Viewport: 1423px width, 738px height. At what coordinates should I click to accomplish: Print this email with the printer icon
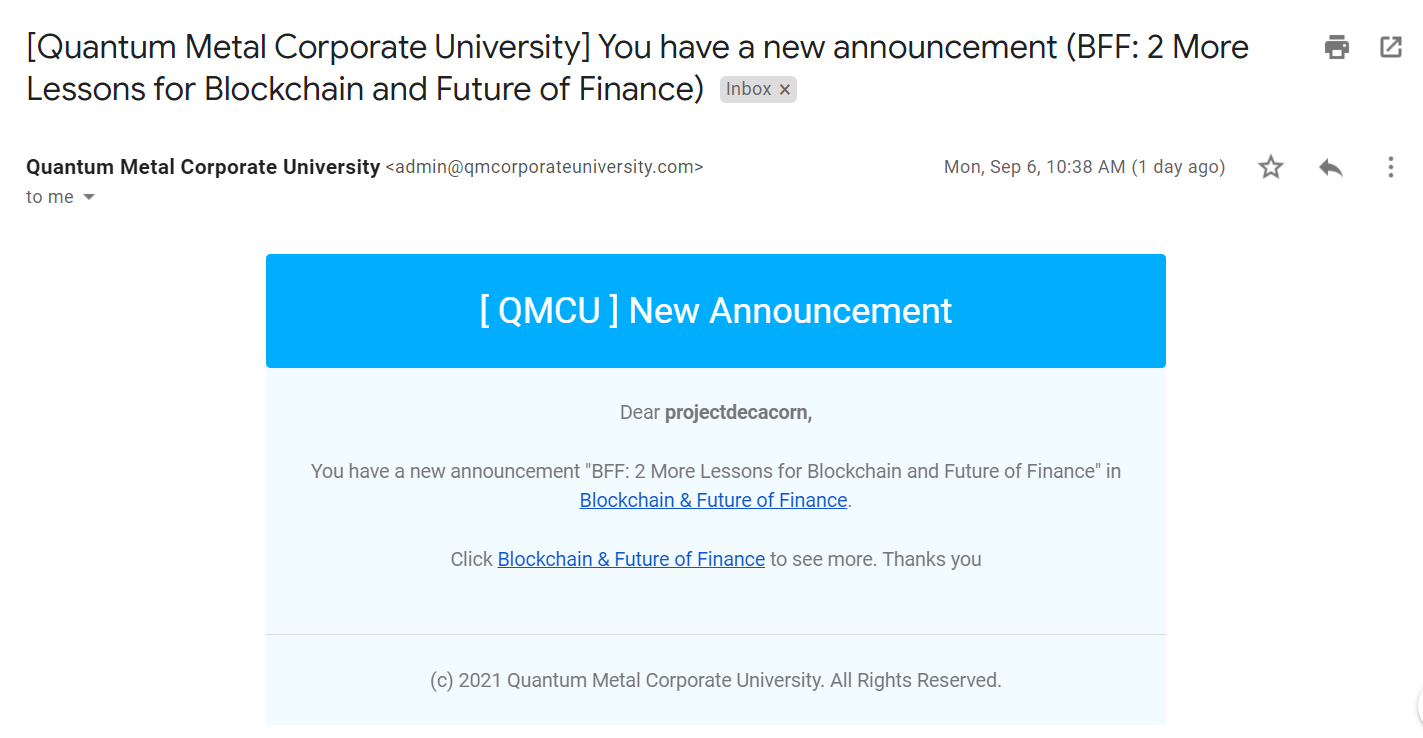pos(1337,47)
